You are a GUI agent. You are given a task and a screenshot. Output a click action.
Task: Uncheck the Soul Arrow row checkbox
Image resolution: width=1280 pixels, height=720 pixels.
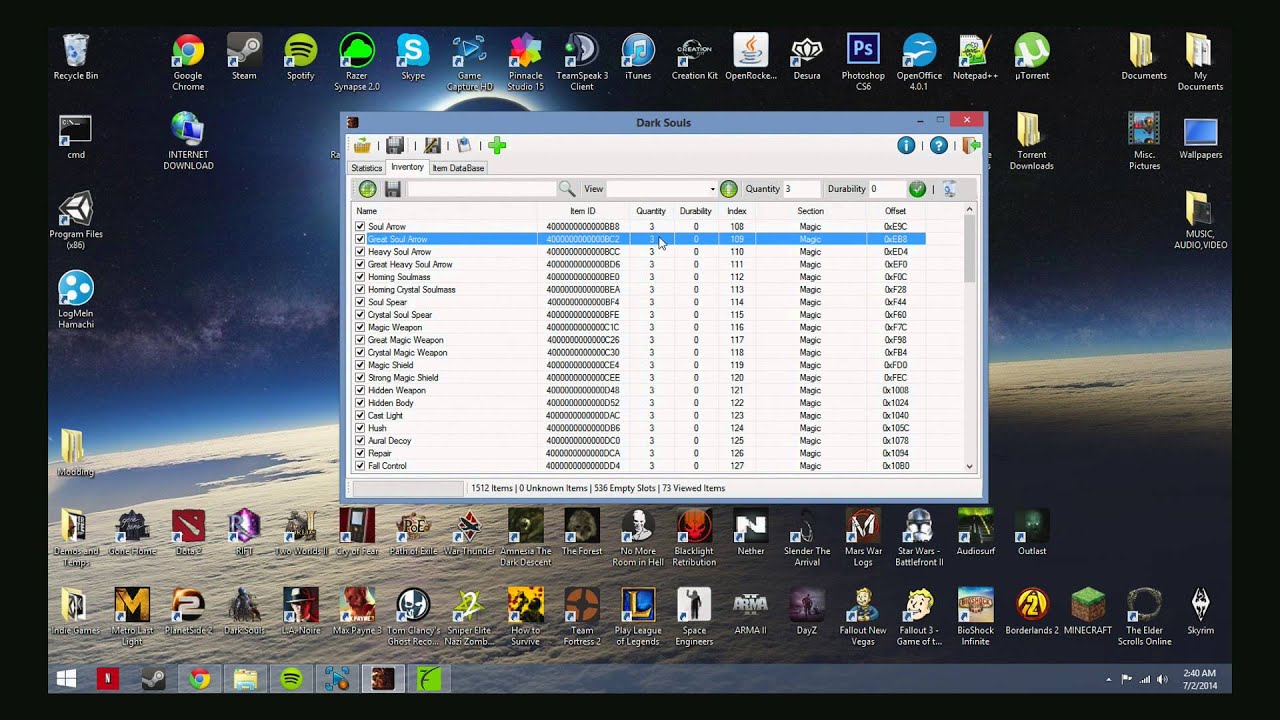360,227
